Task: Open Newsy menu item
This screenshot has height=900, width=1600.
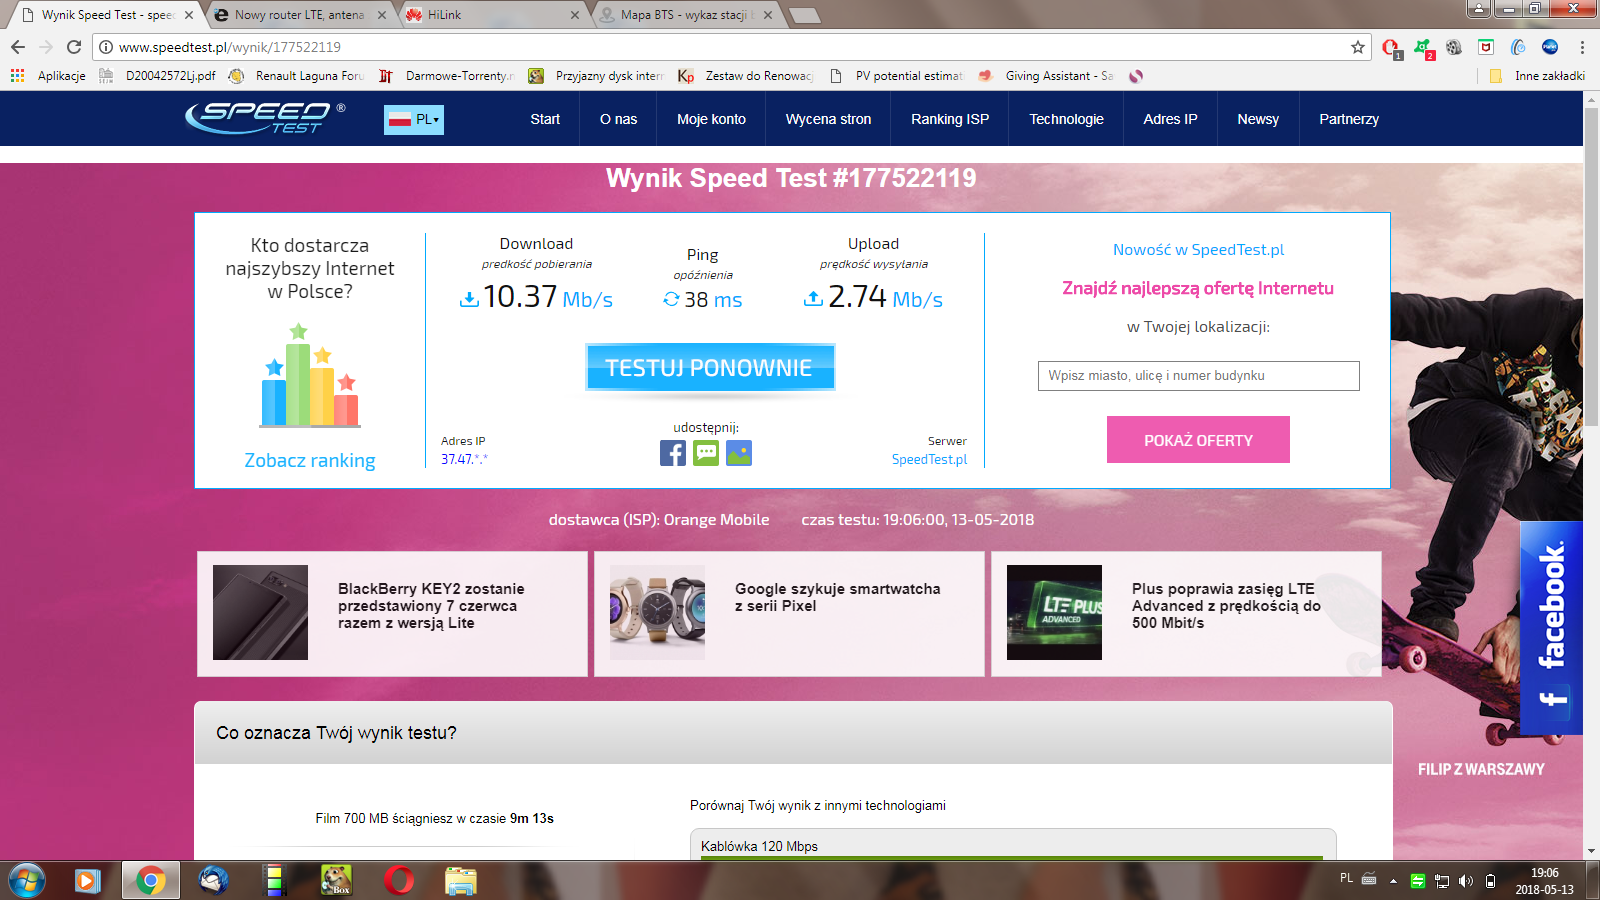Action: [1258, 119]
